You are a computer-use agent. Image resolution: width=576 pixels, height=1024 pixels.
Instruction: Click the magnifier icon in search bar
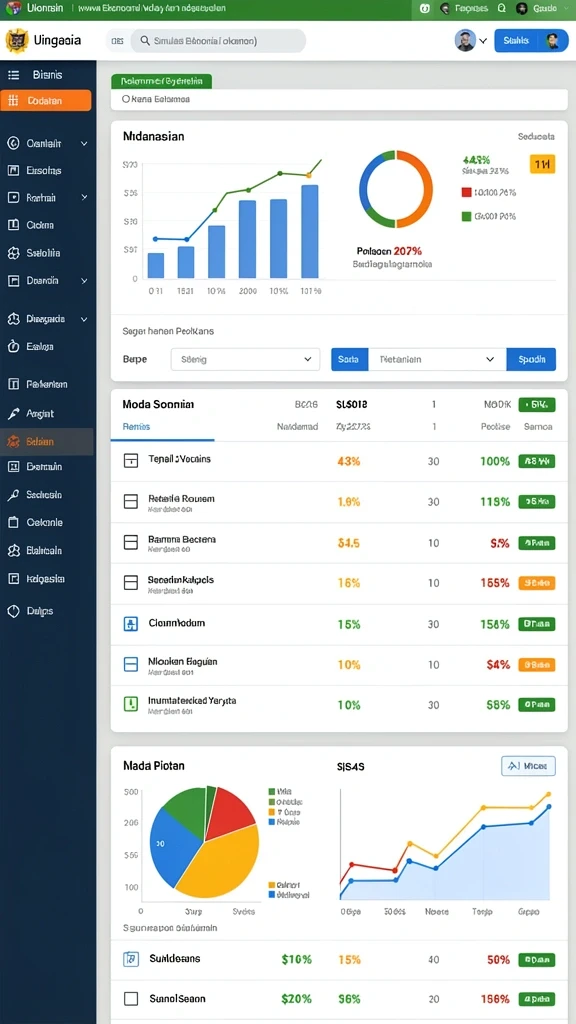[144, 40]
